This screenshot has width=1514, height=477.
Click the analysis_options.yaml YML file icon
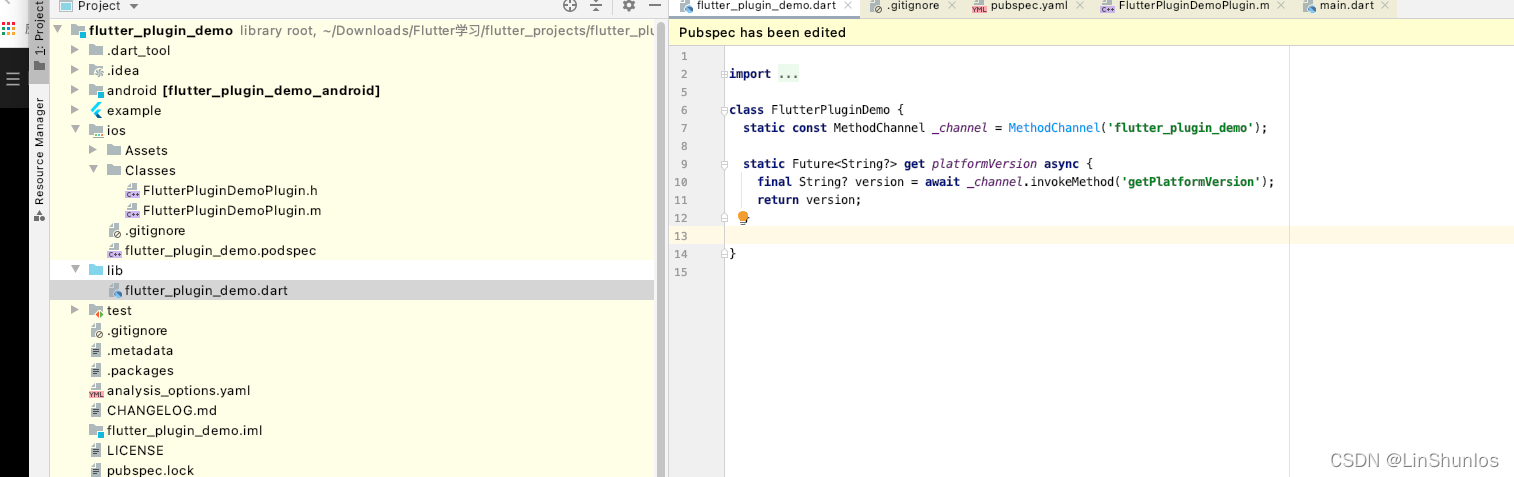[97, 390]
